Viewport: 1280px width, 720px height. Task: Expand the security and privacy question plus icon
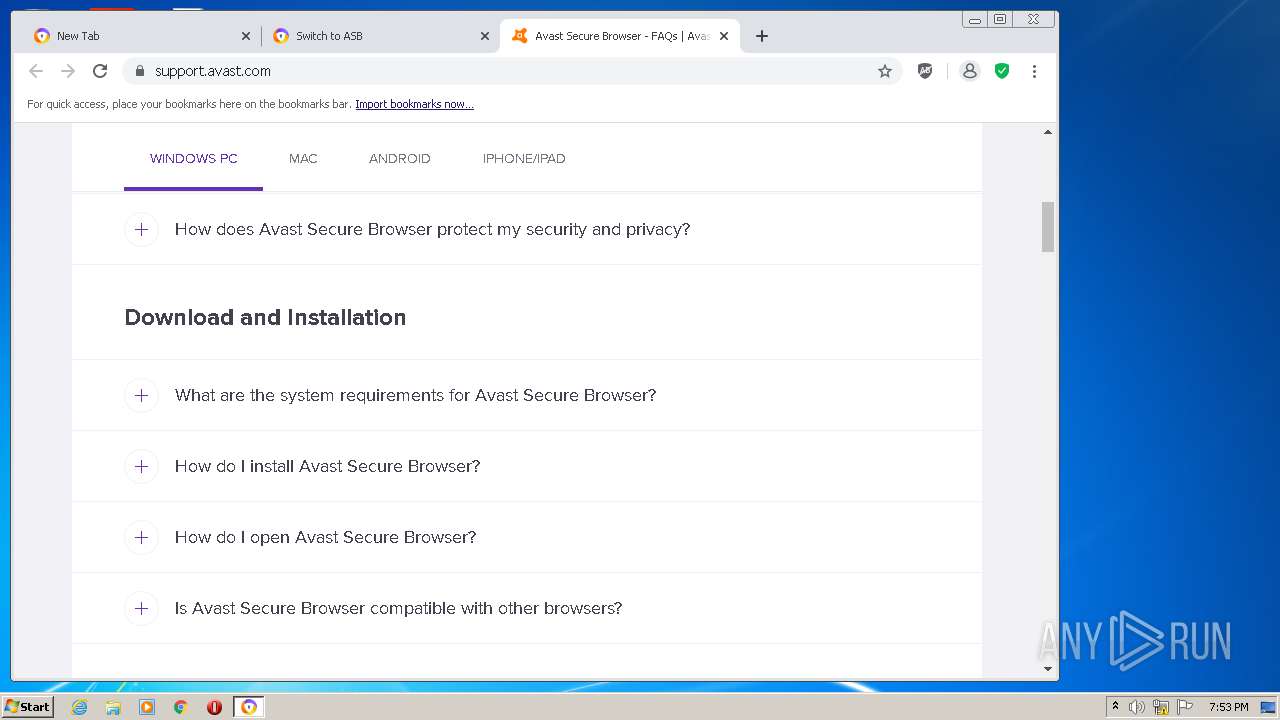pyautogui.click(x=141, y=229)
